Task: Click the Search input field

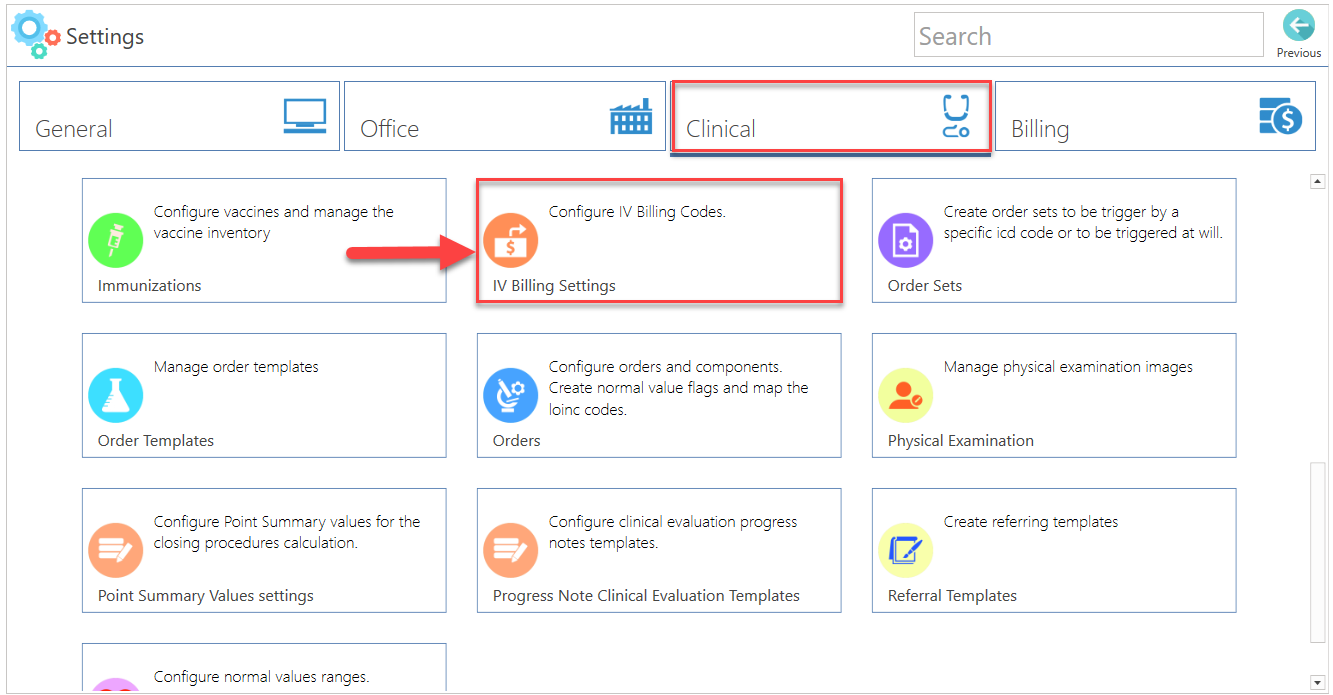Action: pos(1089,36)
